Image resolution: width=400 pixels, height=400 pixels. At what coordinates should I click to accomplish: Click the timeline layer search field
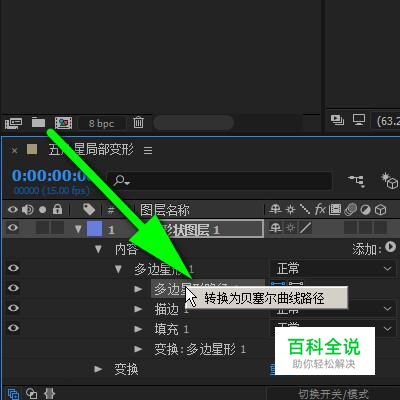coord(219,181)
